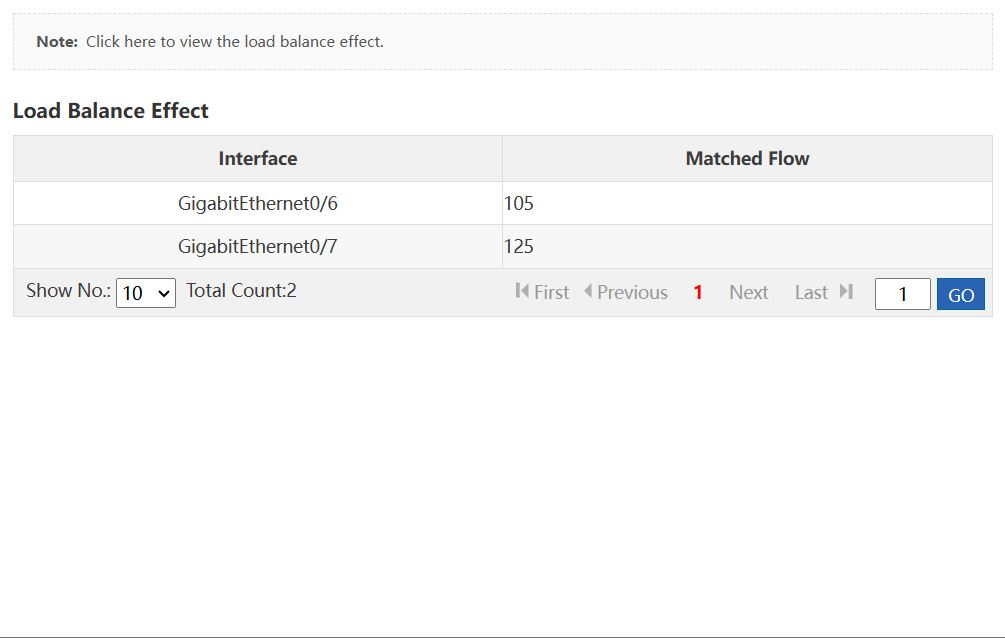Click the Last page skip-to-end icon
1005x638 pixels.
(846, 291)
